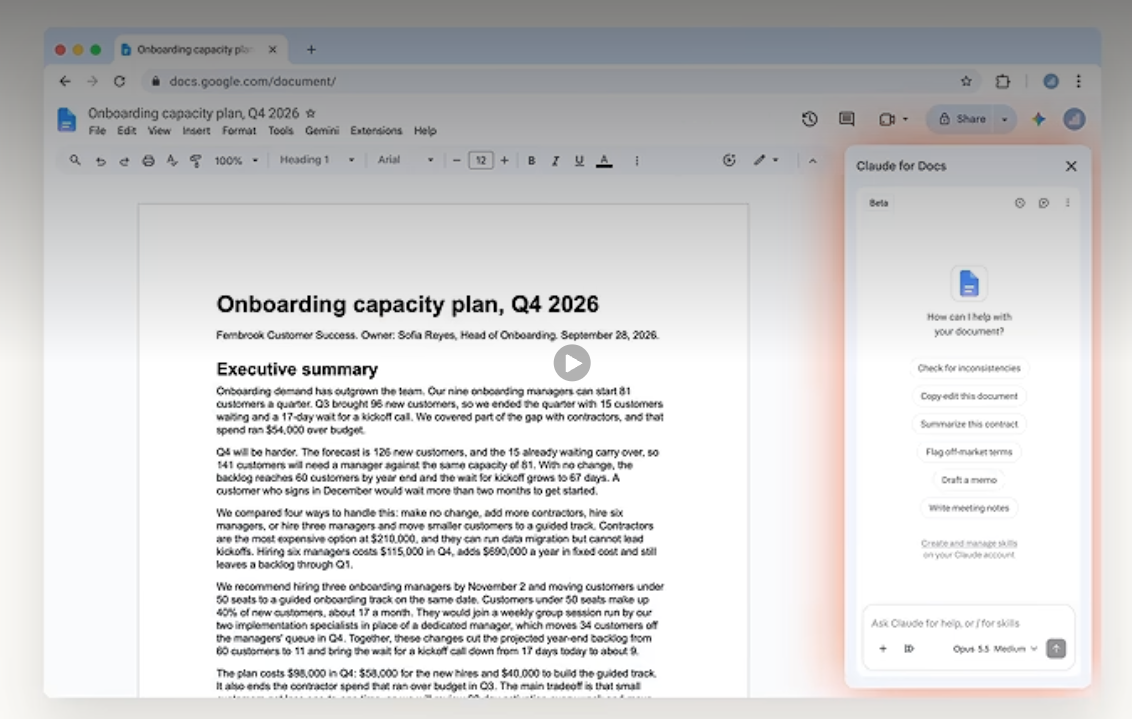Open the video meeting dropdown

893,119
